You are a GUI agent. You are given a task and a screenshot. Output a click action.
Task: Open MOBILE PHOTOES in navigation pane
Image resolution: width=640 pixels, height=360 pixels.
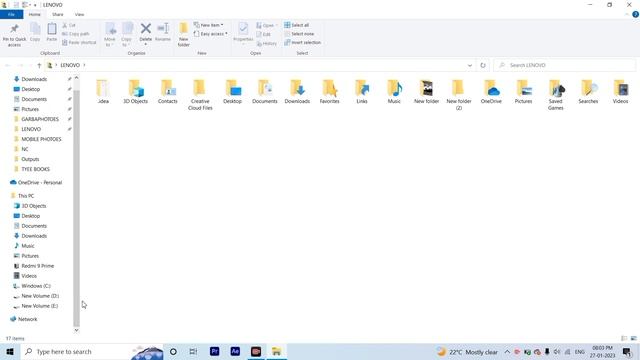click(x=41, y=139)
